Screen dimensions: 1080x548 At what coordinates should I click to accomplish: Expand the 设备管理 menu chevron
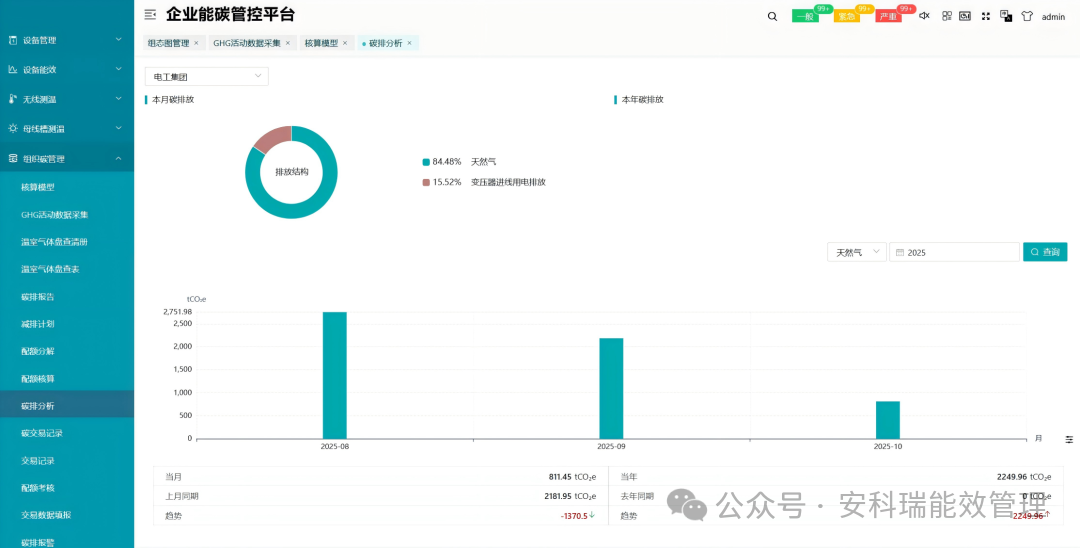coord(118,40)
